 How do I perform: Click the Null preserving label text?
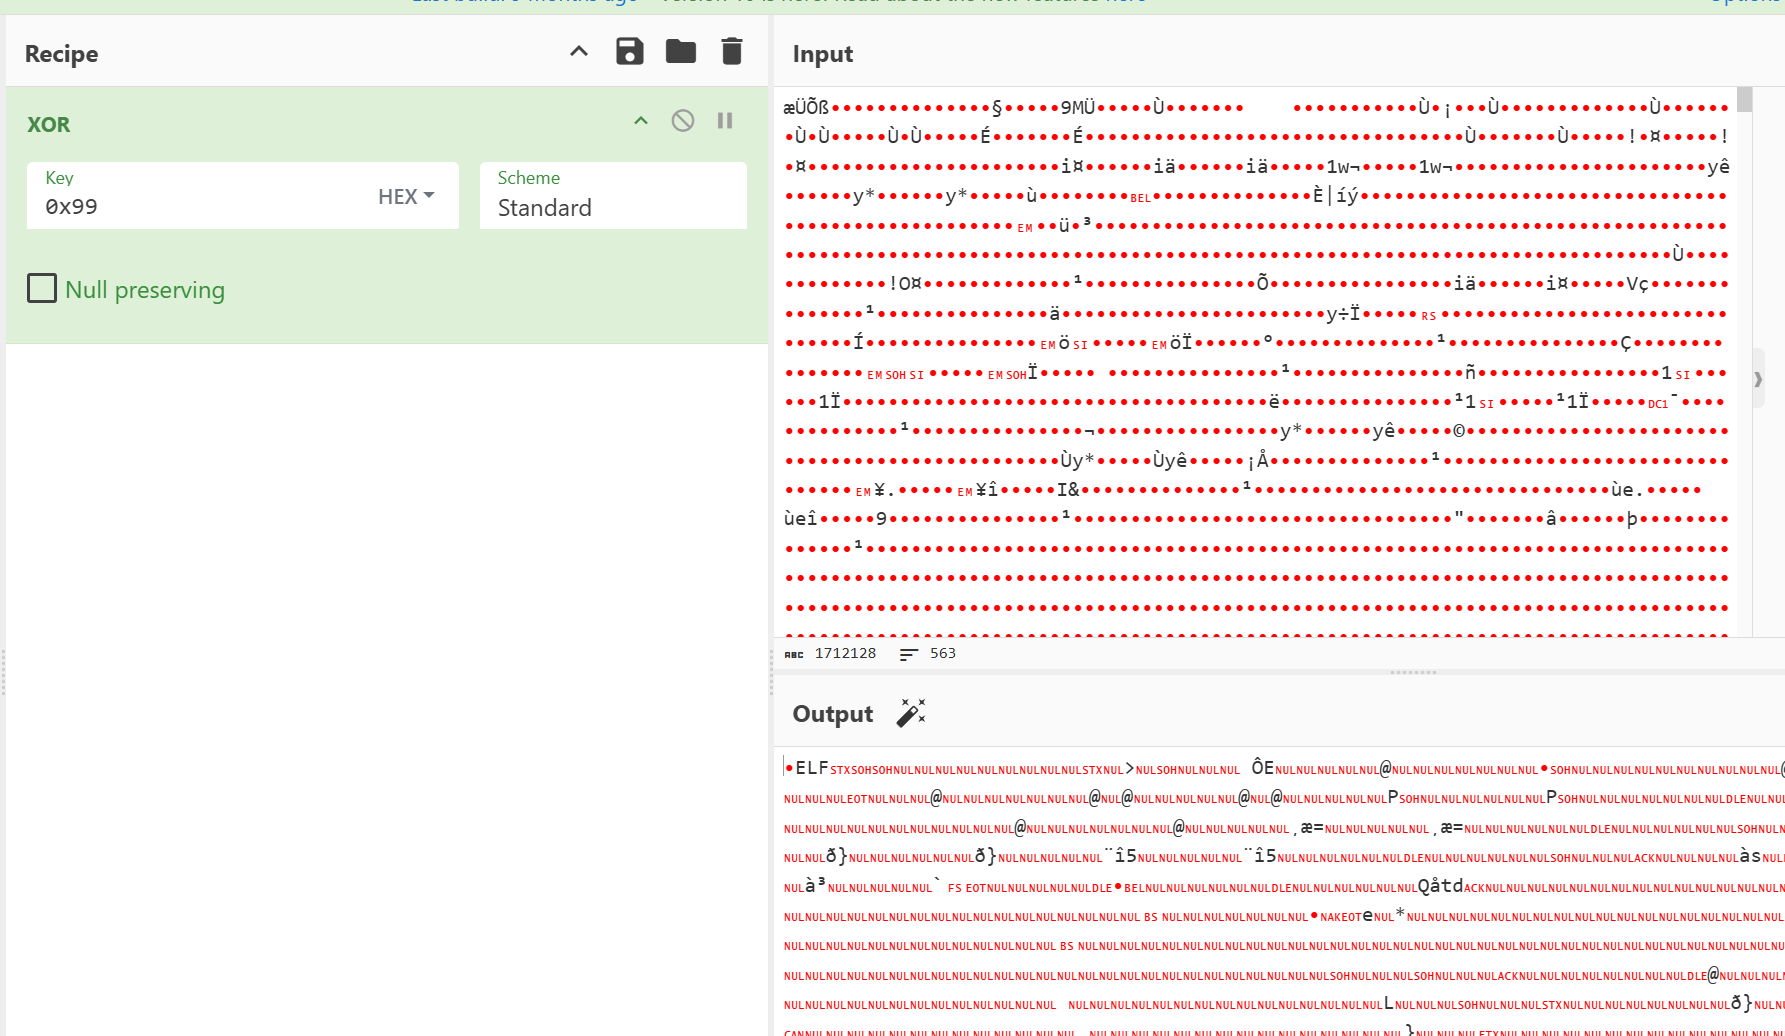coord(145,290)
